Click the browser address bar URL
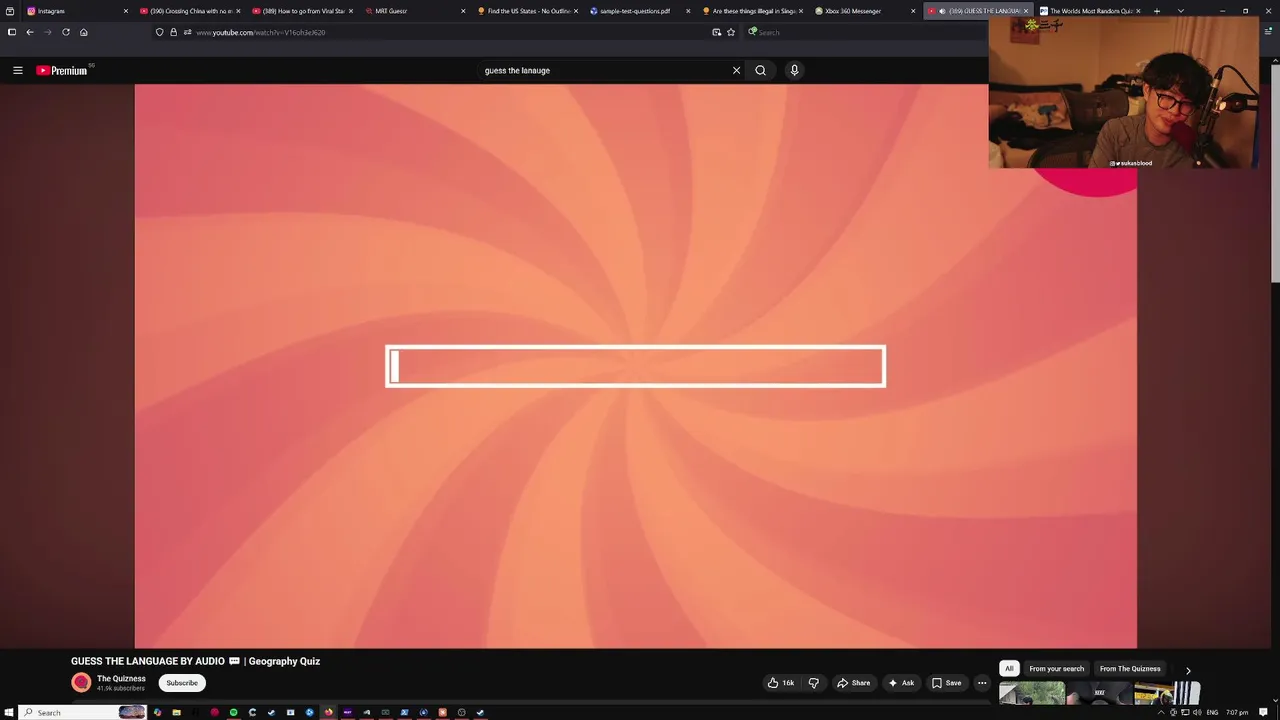The width and height of the screenshot is (1280, 720). coord(260,32)
